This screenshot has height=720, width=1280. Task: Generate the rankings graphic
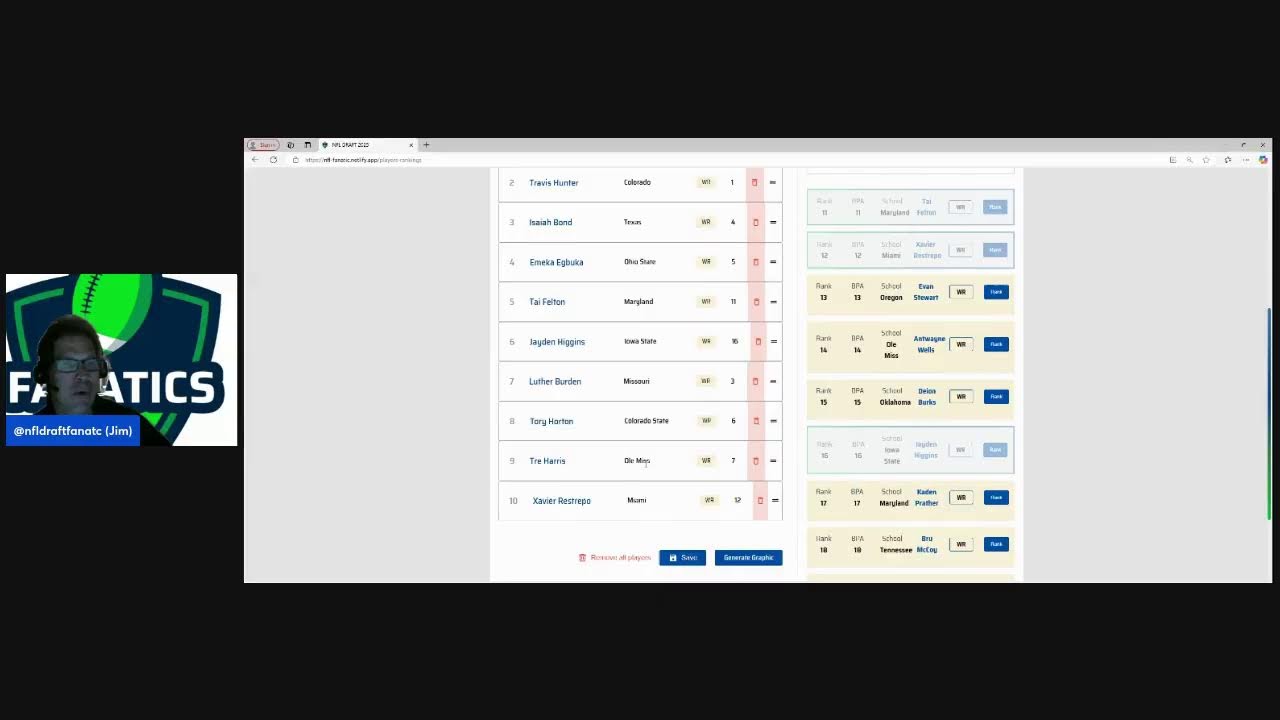(x=749, y=558)
